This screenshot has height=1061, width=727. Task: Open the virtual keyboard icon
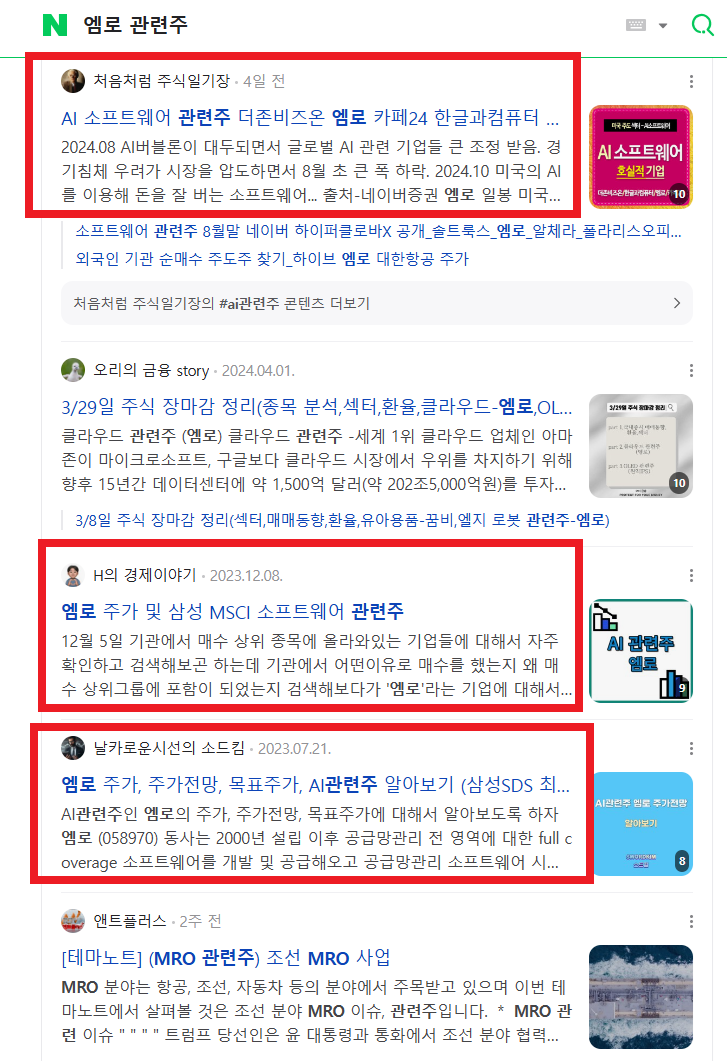tap(636, 25)
